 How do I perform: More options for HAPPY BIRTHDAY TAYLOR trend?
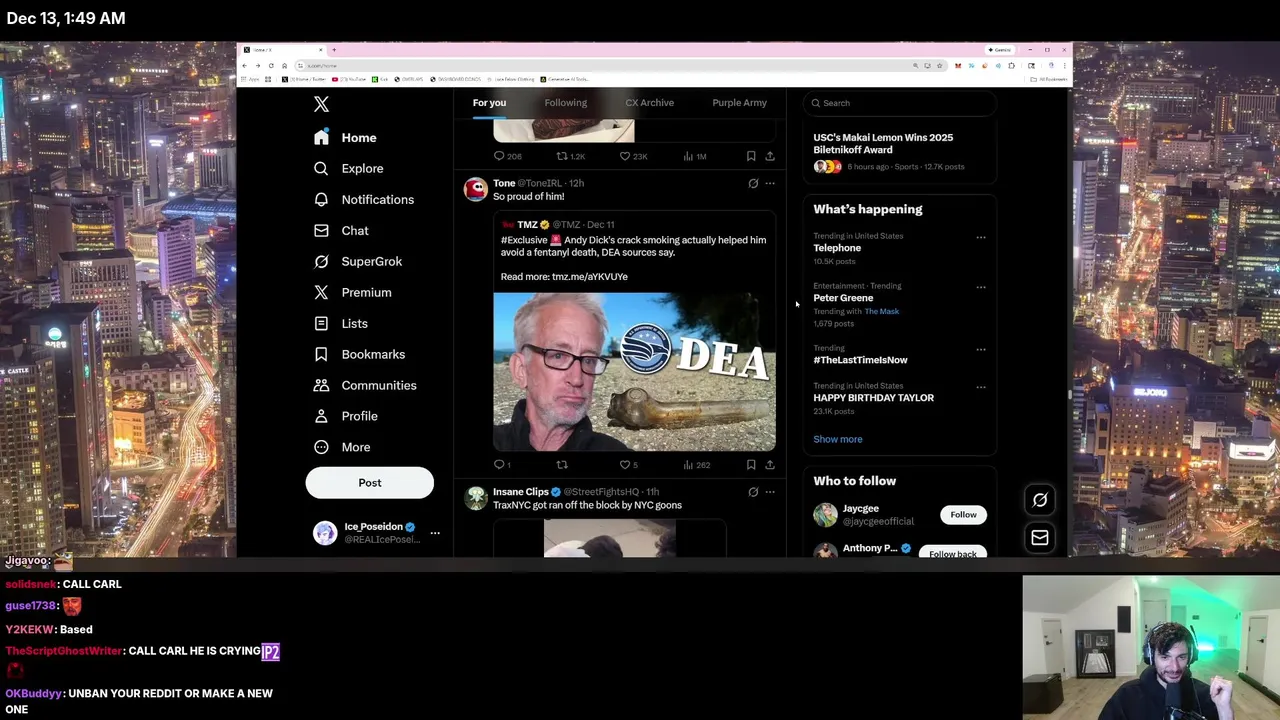981,388
